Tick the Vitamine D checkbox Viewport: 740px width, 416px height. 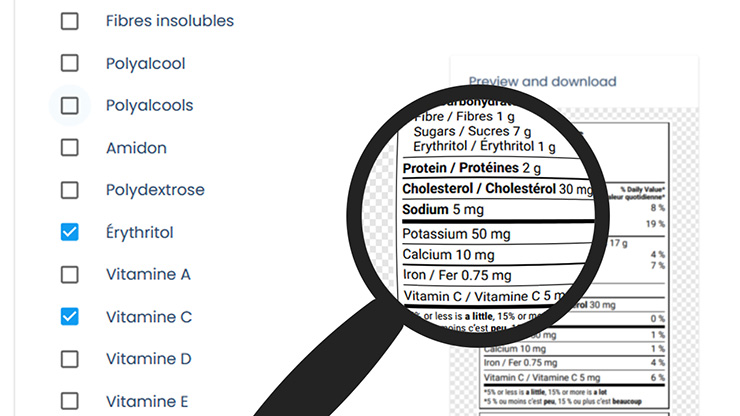pos(69,359)
